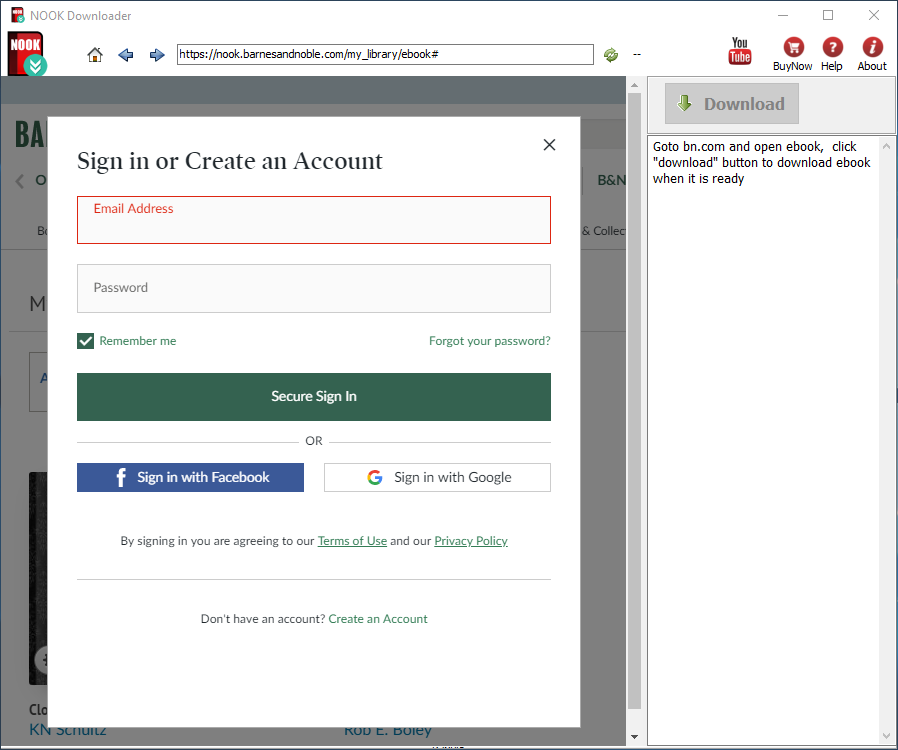Click the Download button
Image resolution: width=898 pixels, height=750 pixels.
[x=731, y=104]
